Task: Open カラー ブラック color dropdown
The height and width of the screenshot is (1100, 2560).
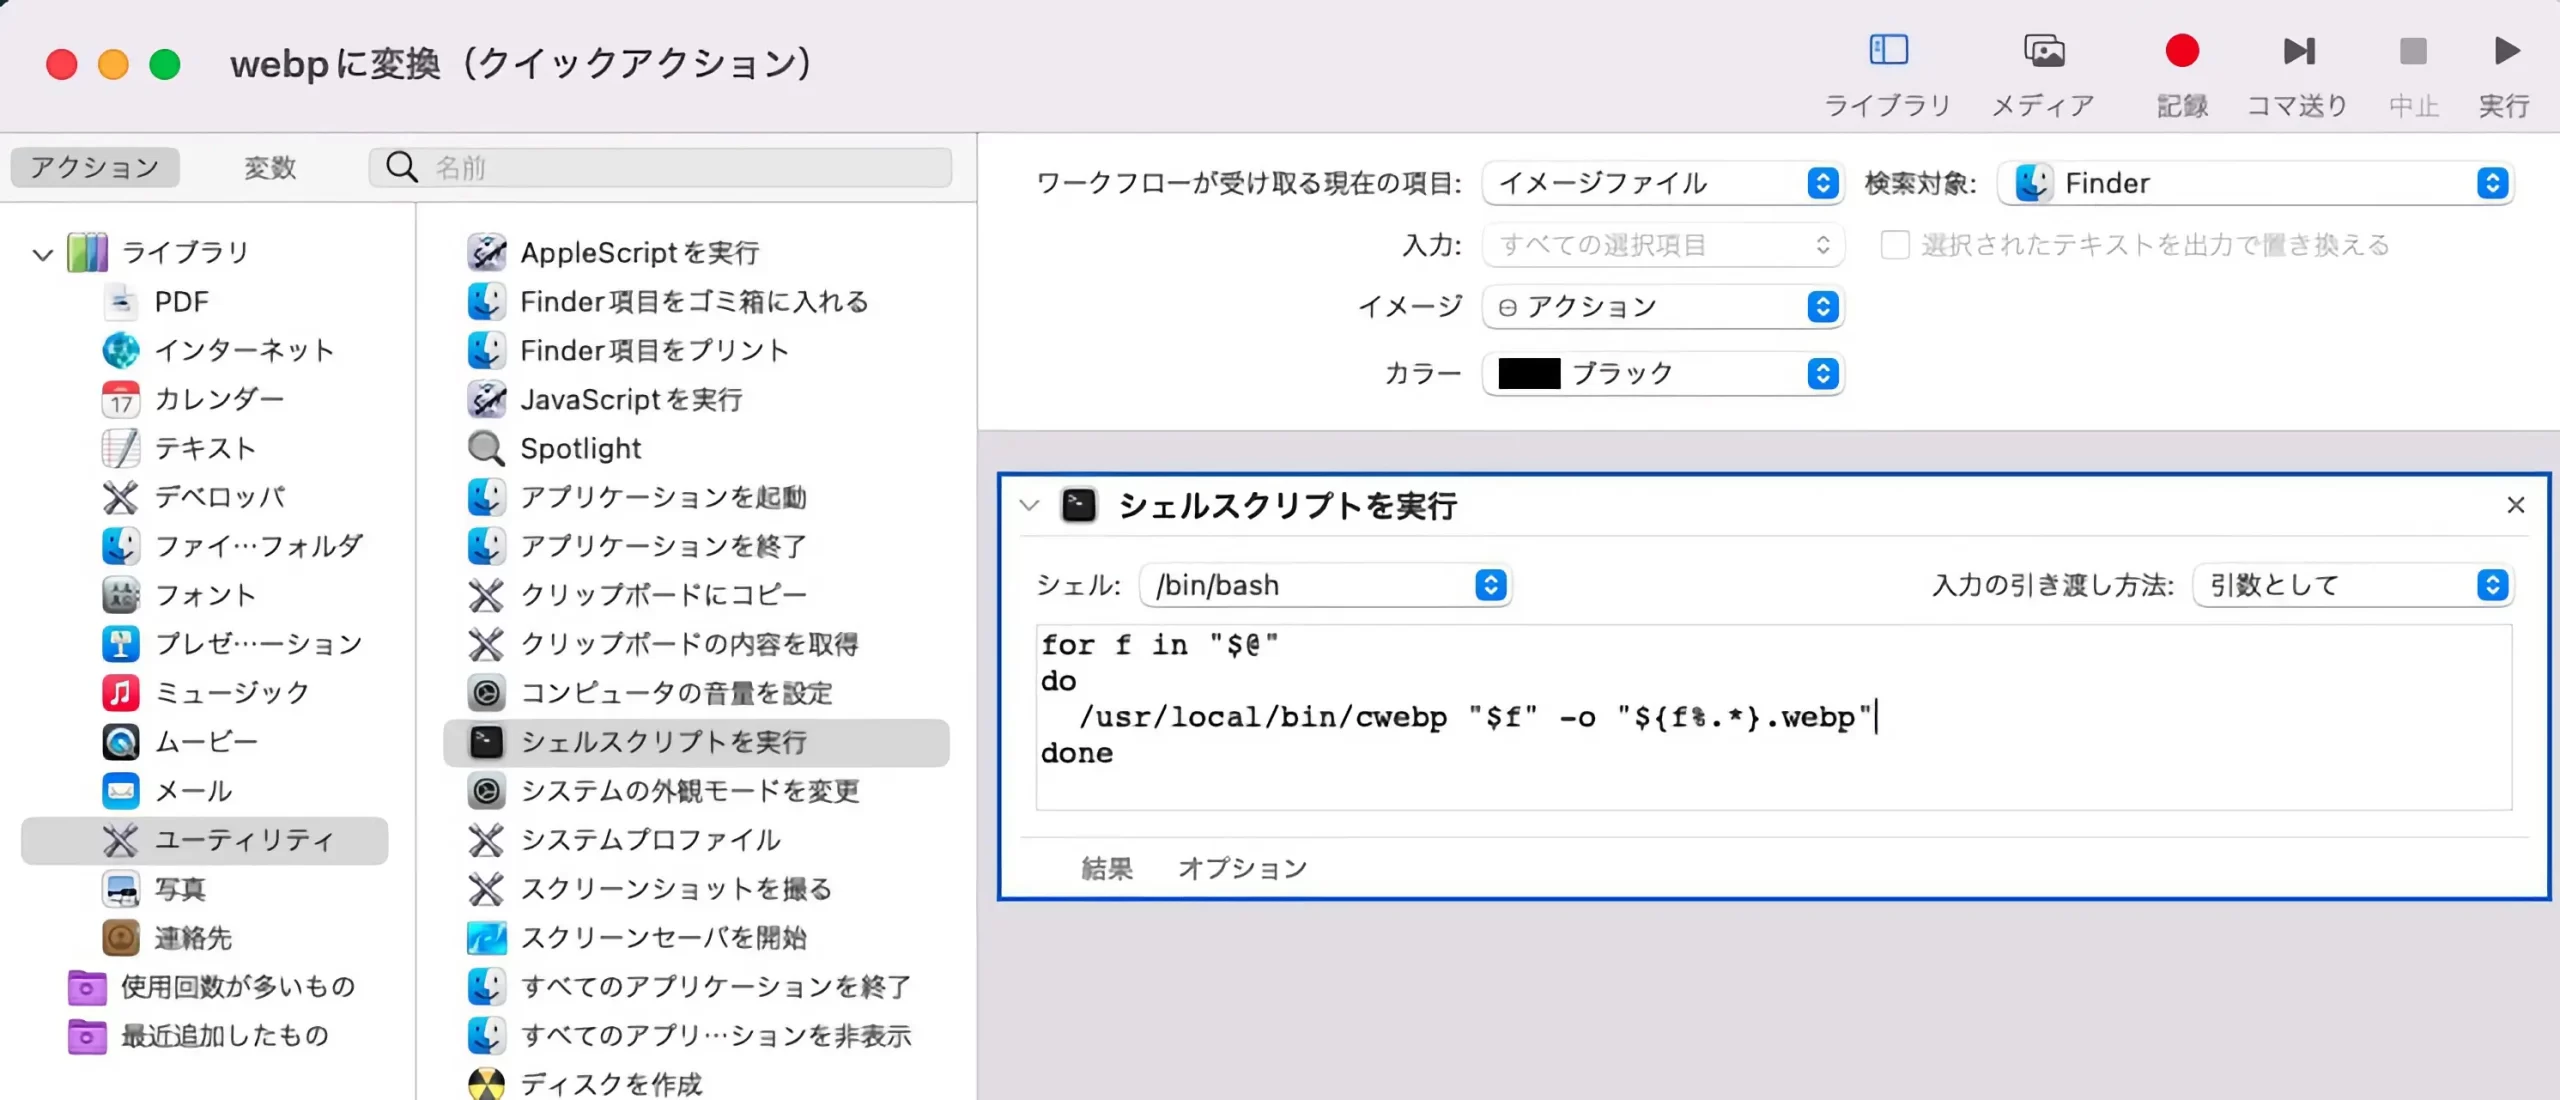Action: (1662, 374)
